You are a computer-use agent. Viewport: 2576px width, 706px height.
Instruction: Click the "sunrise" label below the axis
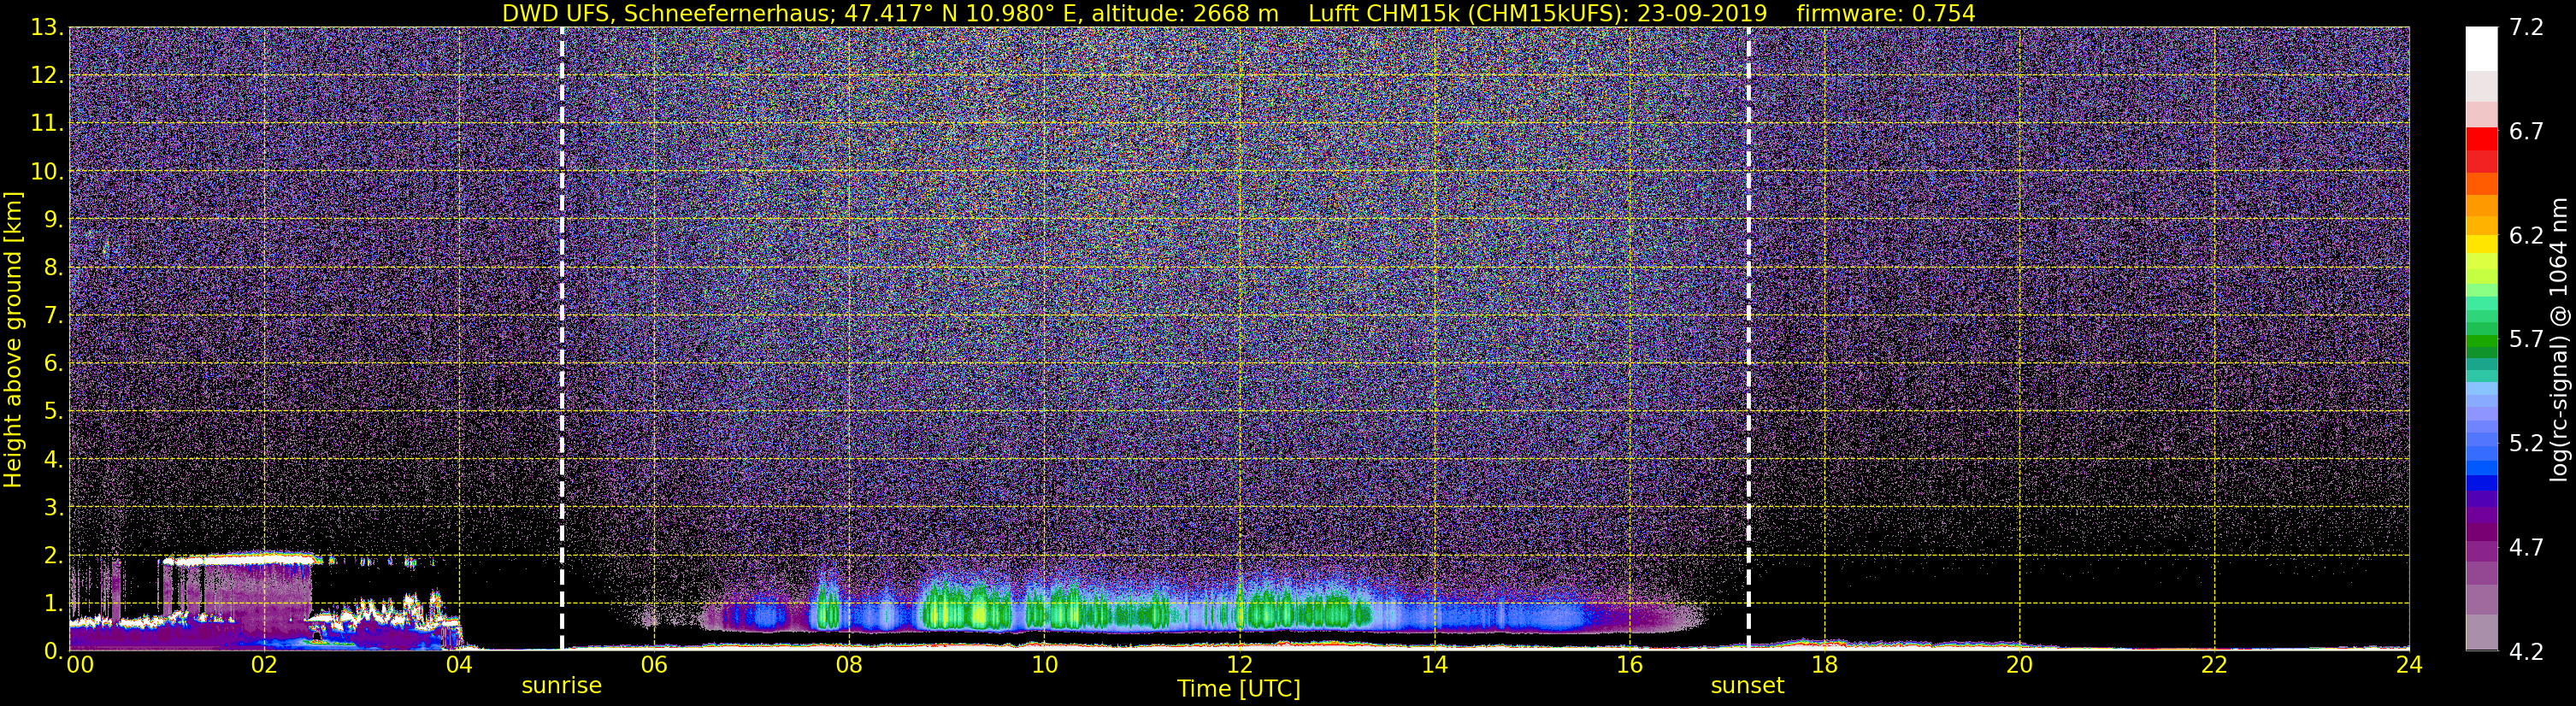pos(562,686)
